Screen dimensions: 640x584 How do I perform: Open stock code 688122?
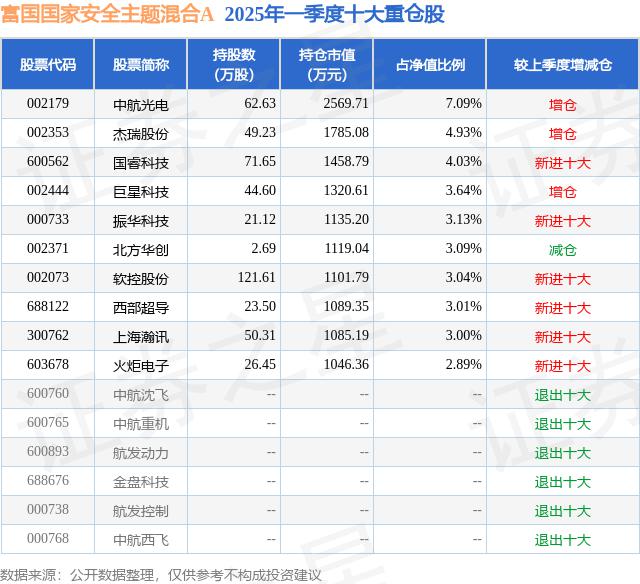pyautogui.click(x=48, y=307)
